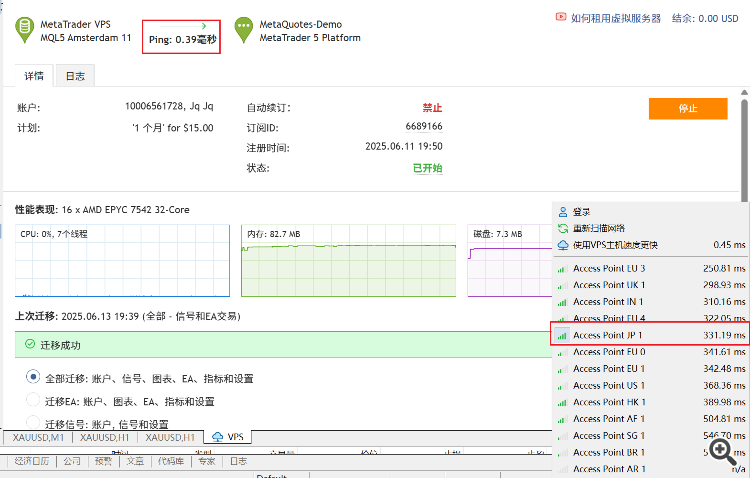The width and height of the screenshot is (750, 478).
Task: Click the Ping: 0.39毫秒 indicator
Action: click(182, 37)
